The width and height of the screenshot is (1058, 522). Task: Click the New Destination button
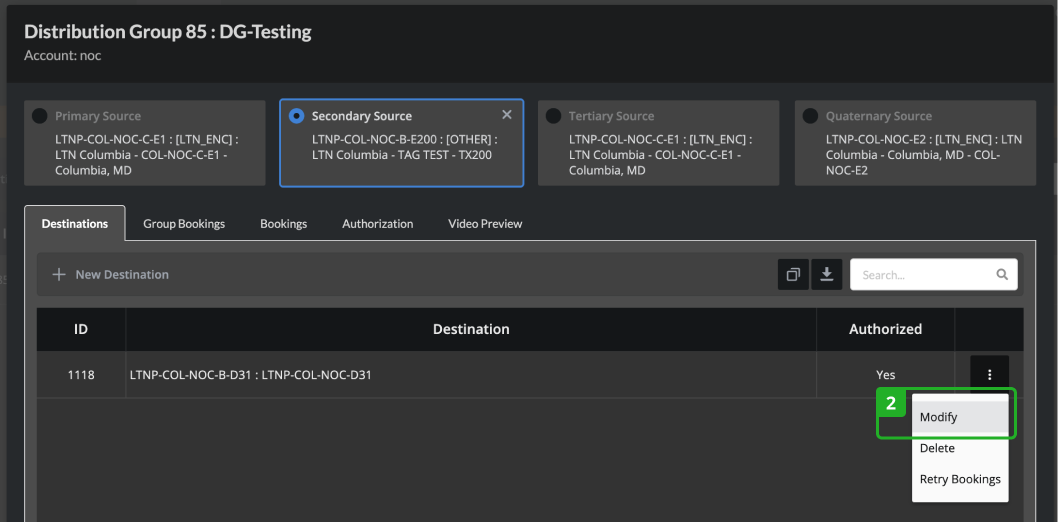pyautogui.click(x=111, y=274)
